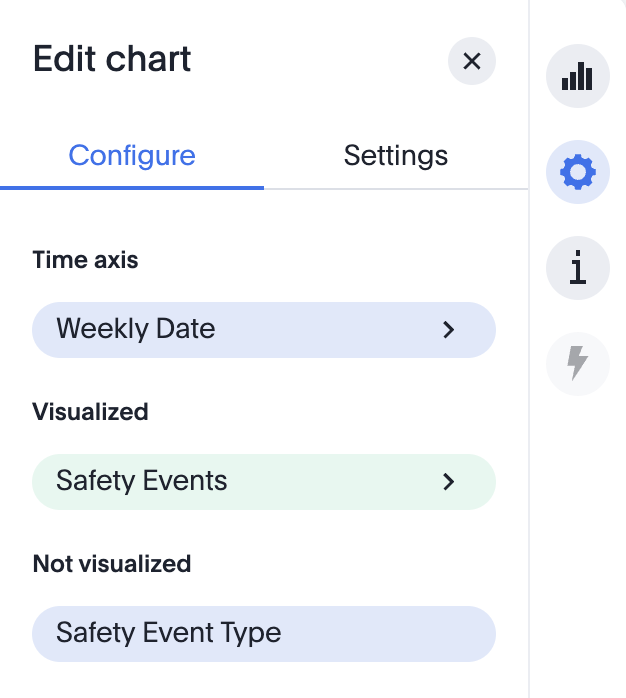
Task: Expand the Safety Events chevron arrow
Action: (x=449, y=481)
